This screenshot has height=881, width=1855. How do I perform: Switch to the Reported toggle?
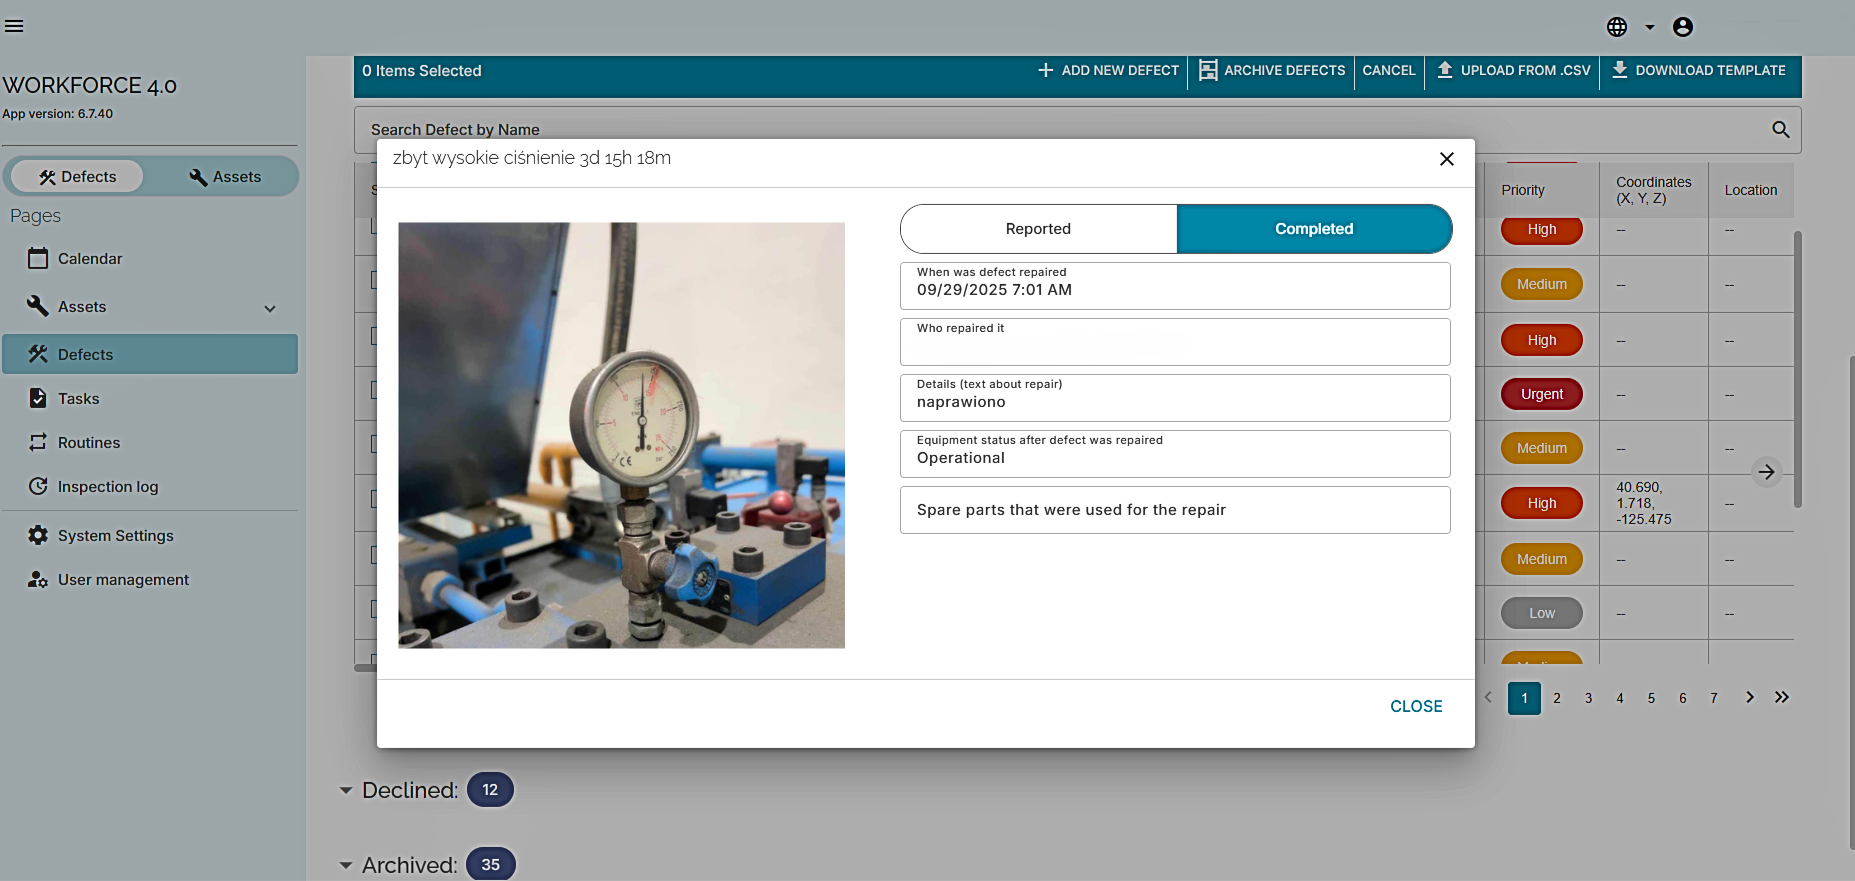(x=1038, y=229)
